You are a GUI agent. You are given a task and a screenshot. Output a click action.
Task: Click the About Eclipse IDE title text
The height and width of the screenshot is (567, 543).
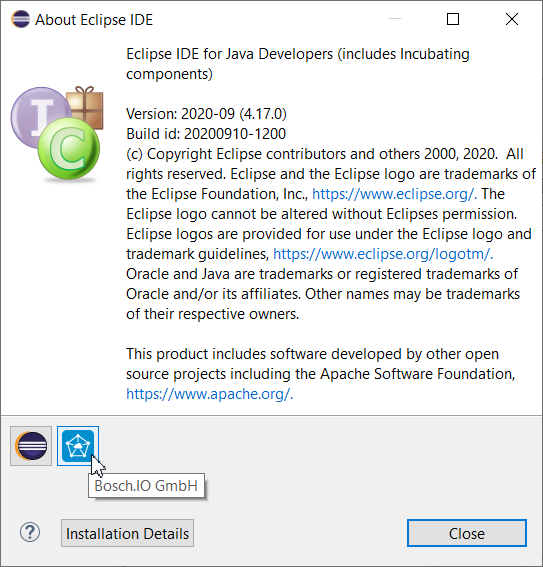(x=94, y=20)
